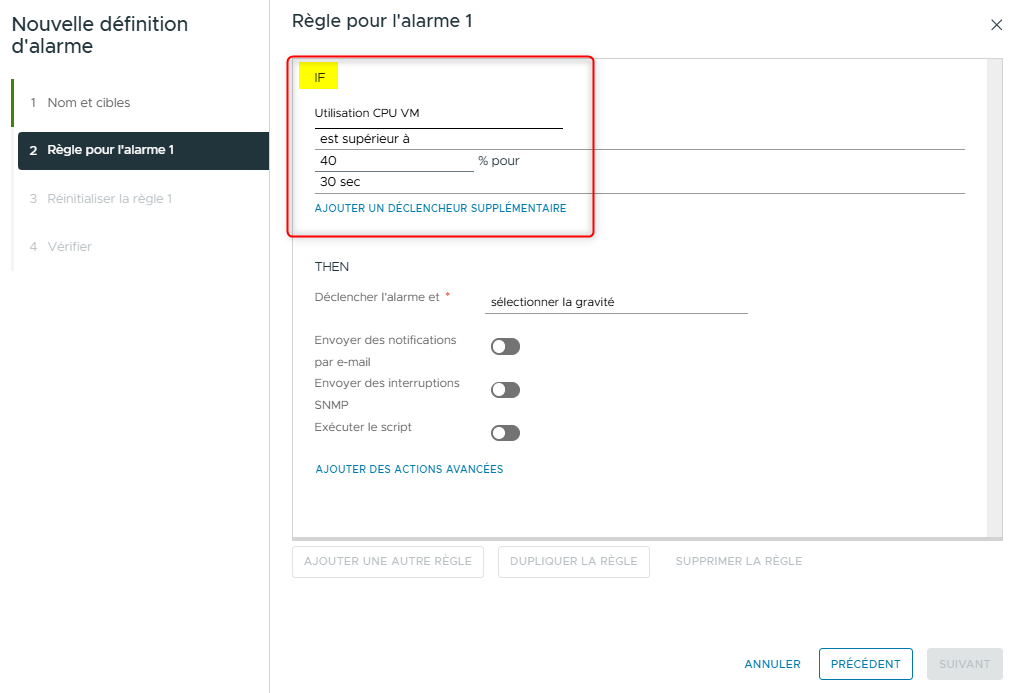
Task: Expand the 30 sec duration dropdown
Action: point(639,183)
